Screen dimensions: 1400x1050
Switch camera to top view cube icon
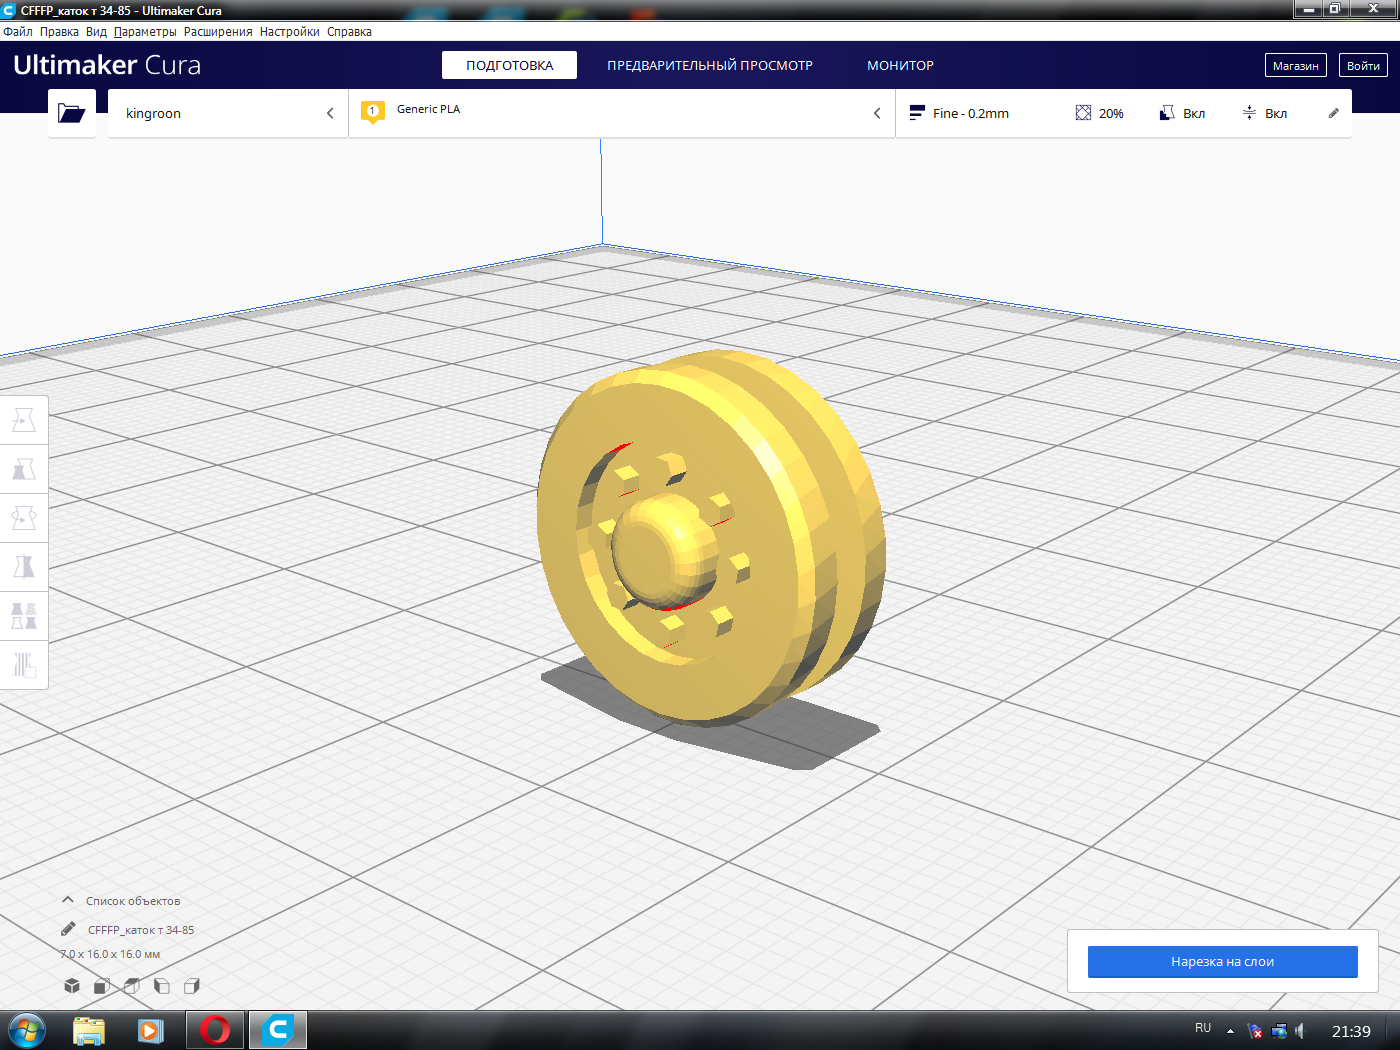click(x=132, y=986)
